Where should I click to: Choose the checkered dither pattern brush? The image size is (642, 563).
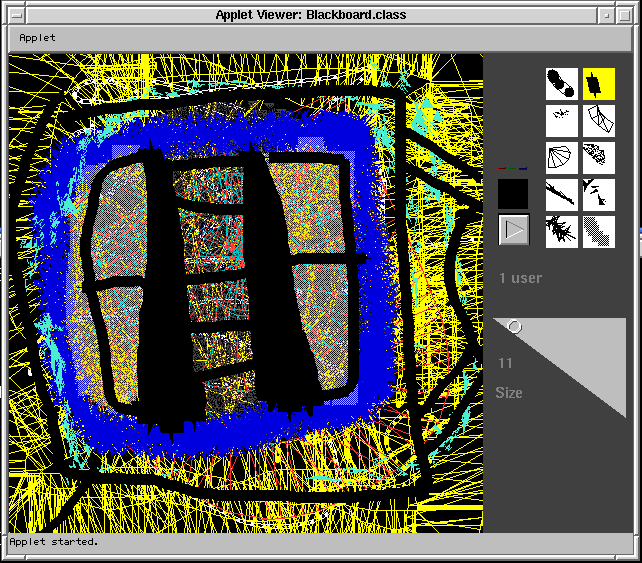click(x=599, y=232)
